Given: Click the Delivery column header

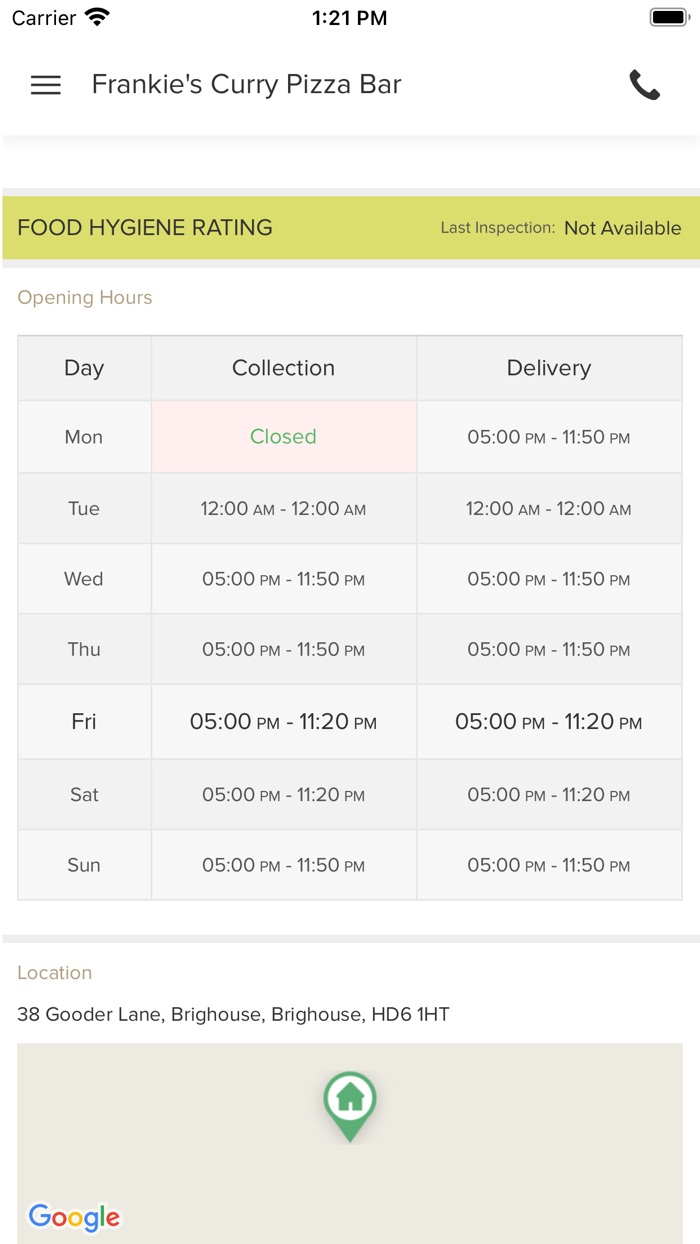Looking at the screenshot, I should point(549,368).
